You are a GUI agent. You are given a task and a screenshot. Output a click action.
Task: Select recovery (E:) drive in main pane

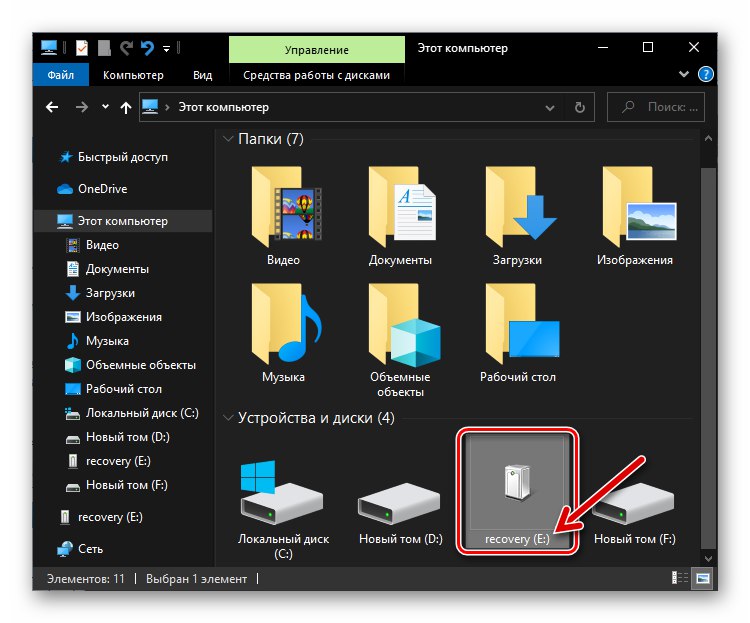coord(517,490)
